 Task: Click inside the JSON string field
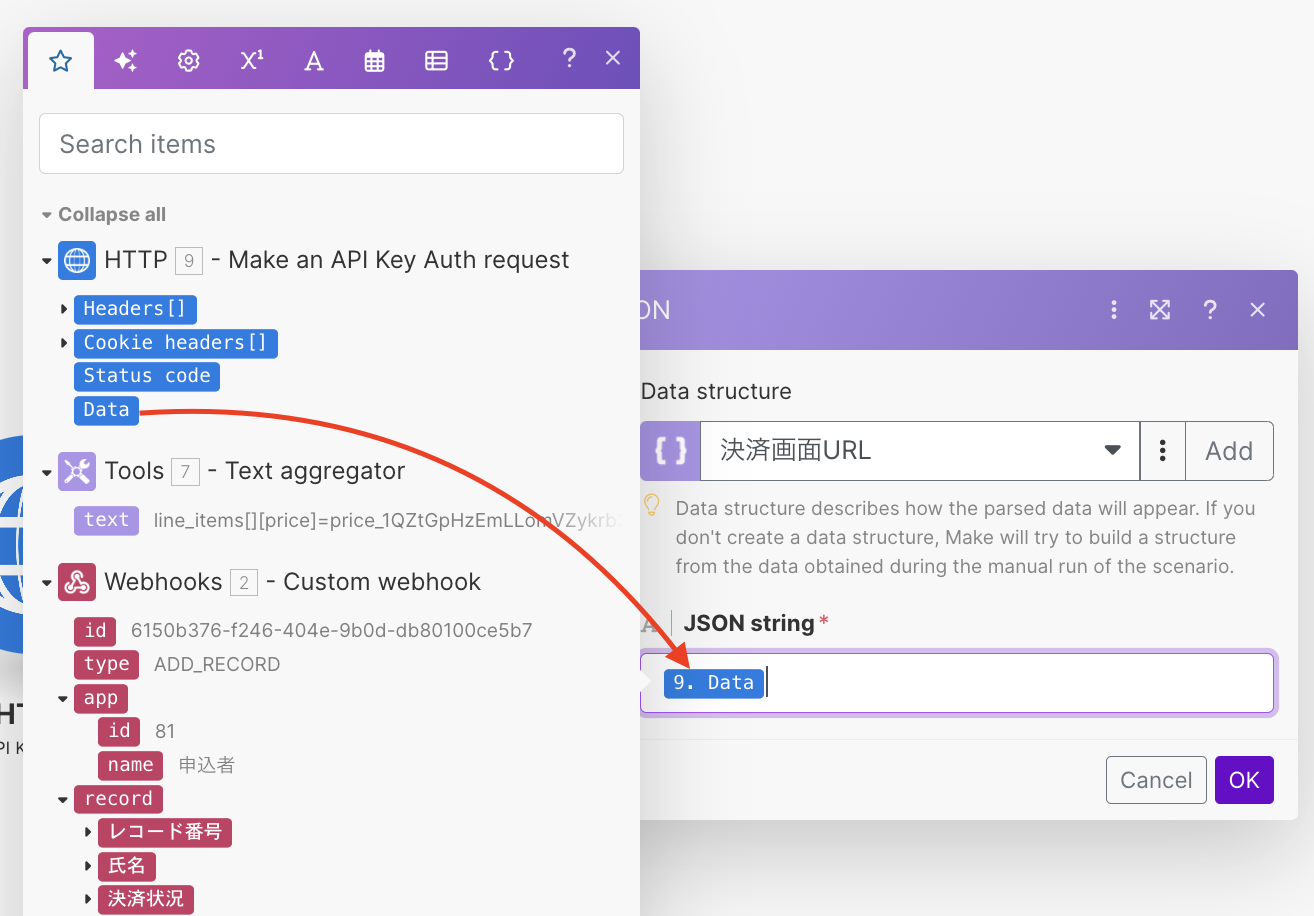957,683
